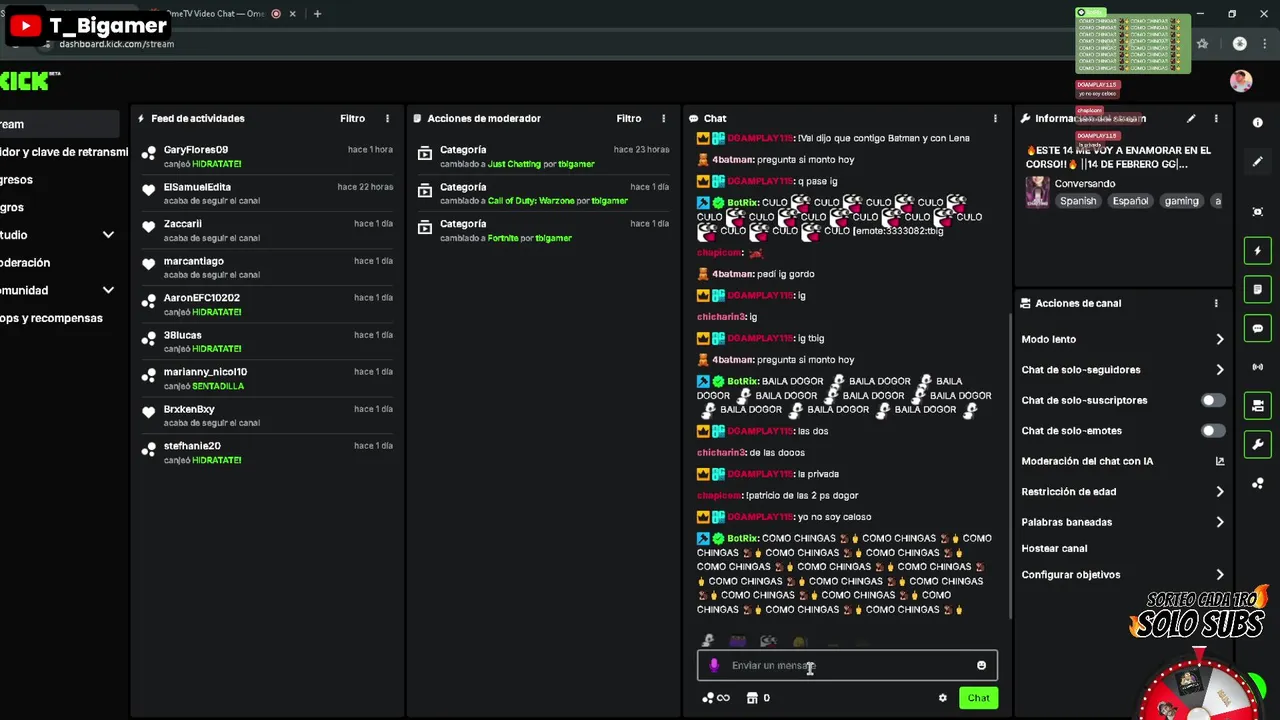Open Moderación del chat con IA external link
The image size is (1280, 720).
pos(1219,461)
